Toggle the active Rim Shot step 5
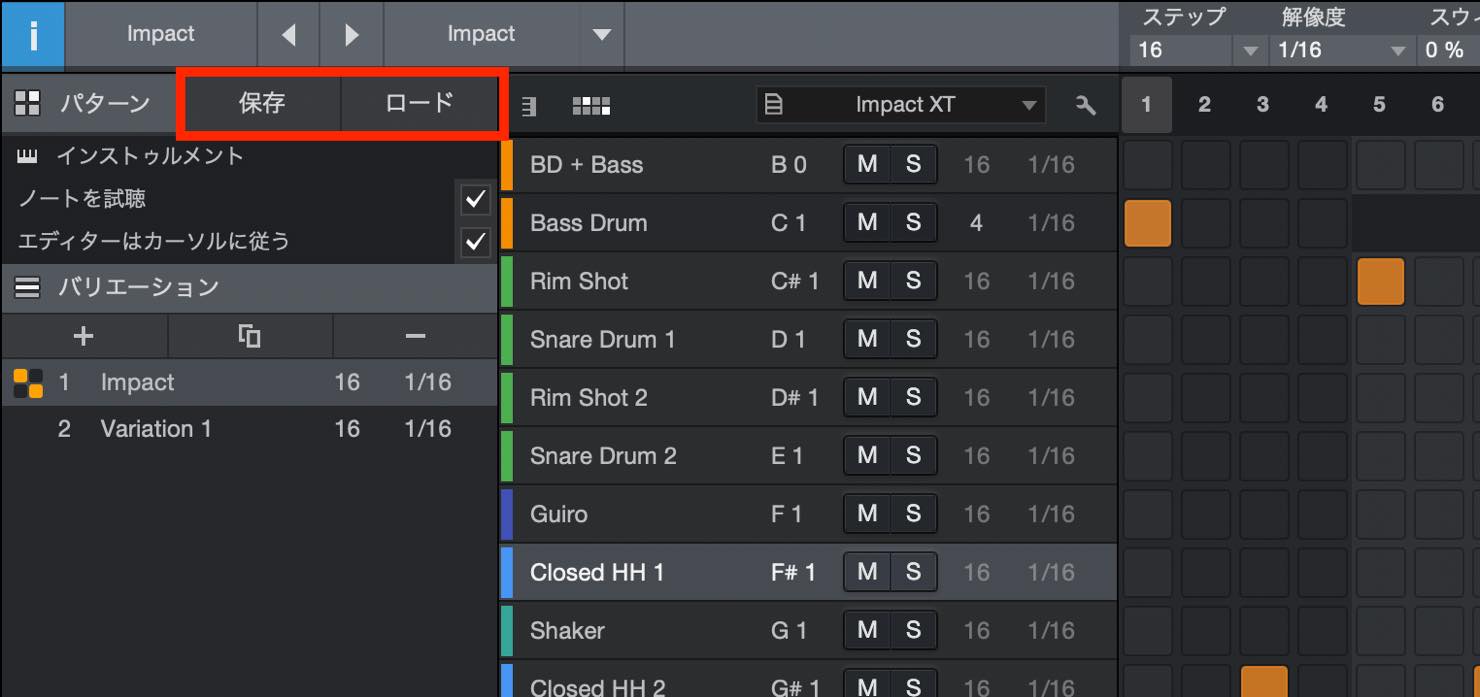Image resolution: width=1480 pixels, height=697 pixels. coord(1380,281)
